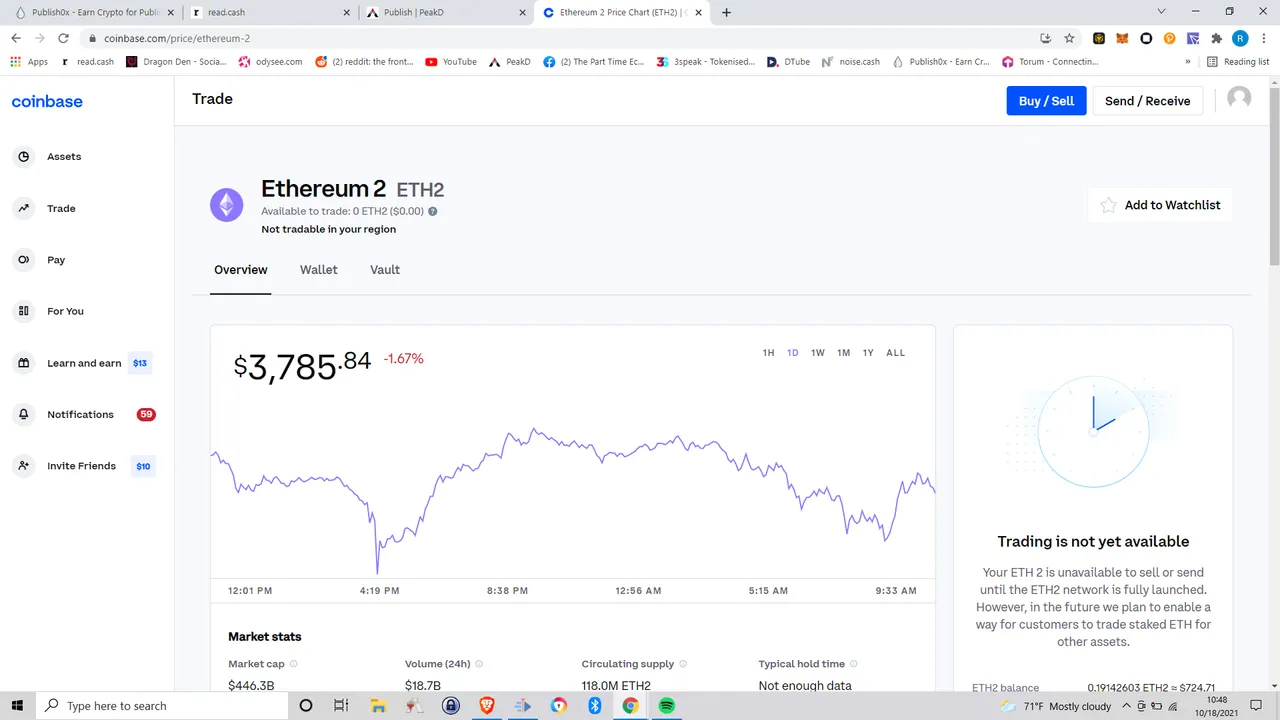1280x720 pixels.
Task: Click the Ethereum 2 coin logo
Action: (x=227, y=205)
